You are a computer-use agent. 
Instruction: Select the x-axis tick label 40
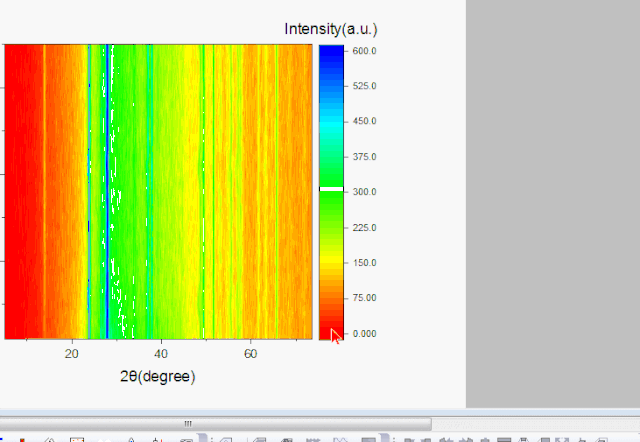(161, 353)
